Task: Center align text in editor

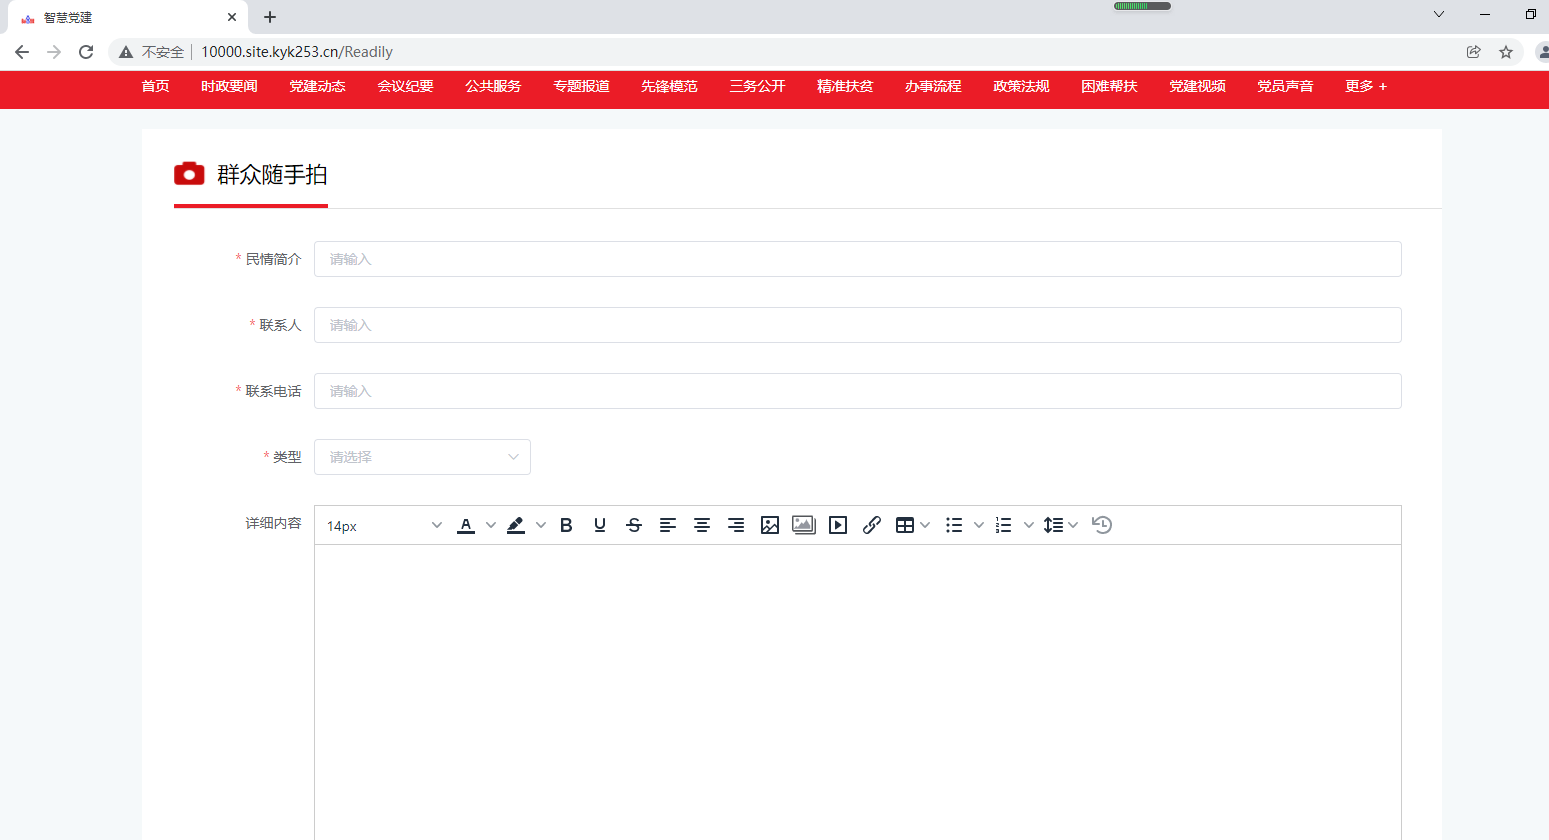Action: click(702, 525)
